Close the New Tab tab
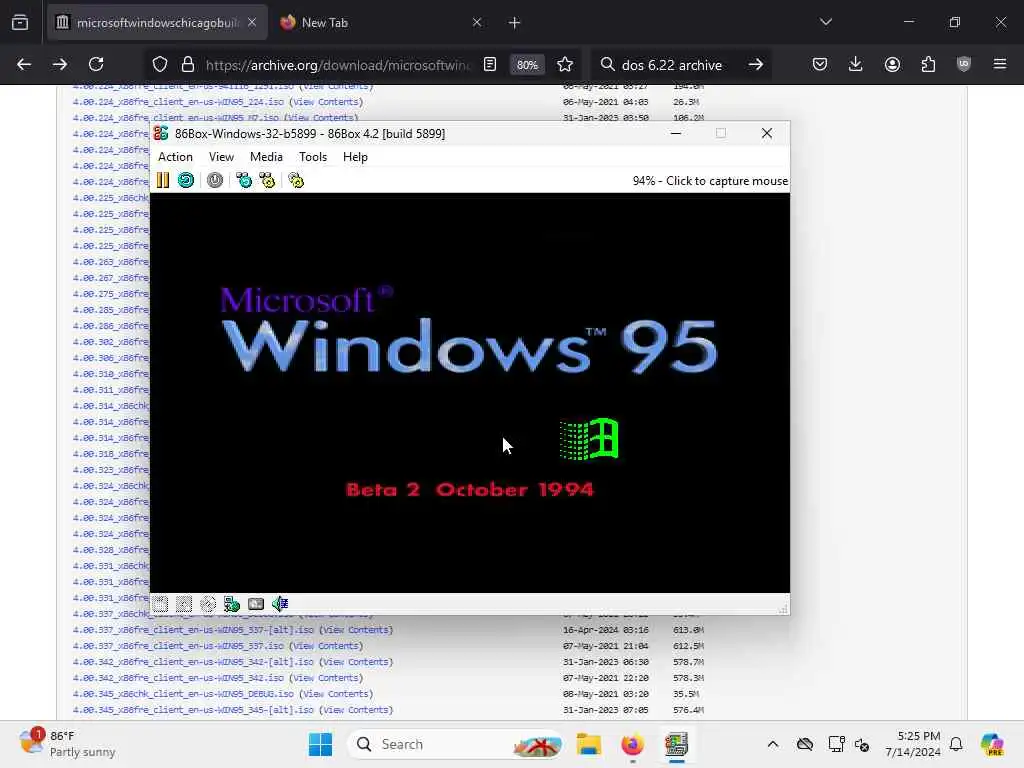This screenshot has height=768, width=1024. pyautogui.click(x=477, y=23)
